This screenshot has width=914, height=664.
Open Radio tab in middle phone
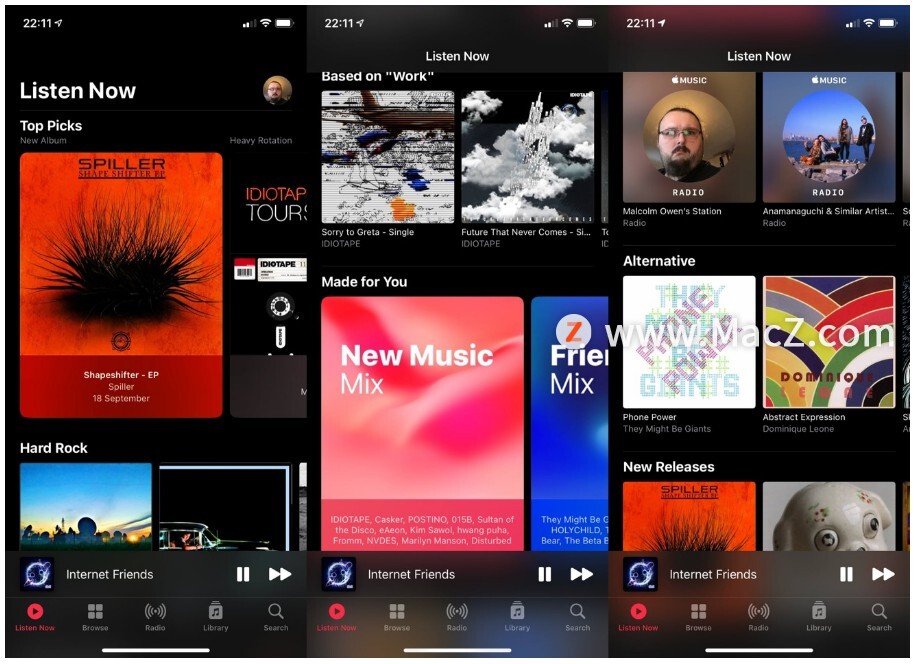(x=457, y=617)
